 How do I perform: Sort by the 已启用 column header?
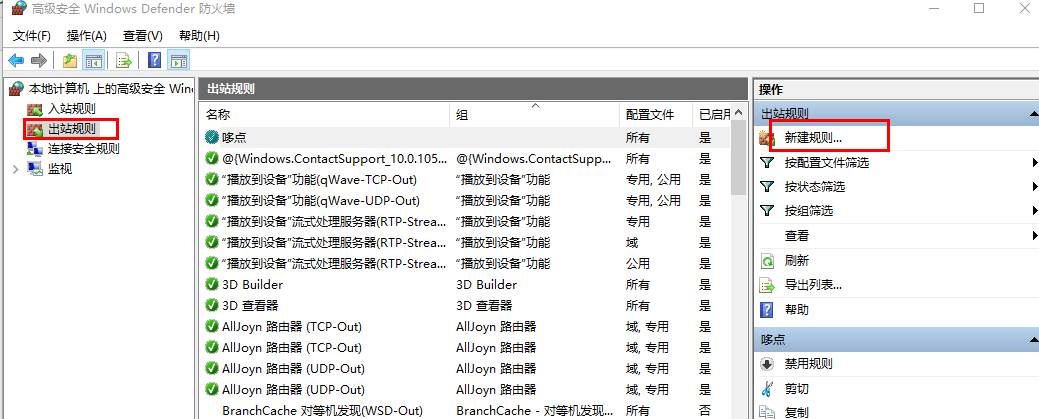click(x=714, y=115)
